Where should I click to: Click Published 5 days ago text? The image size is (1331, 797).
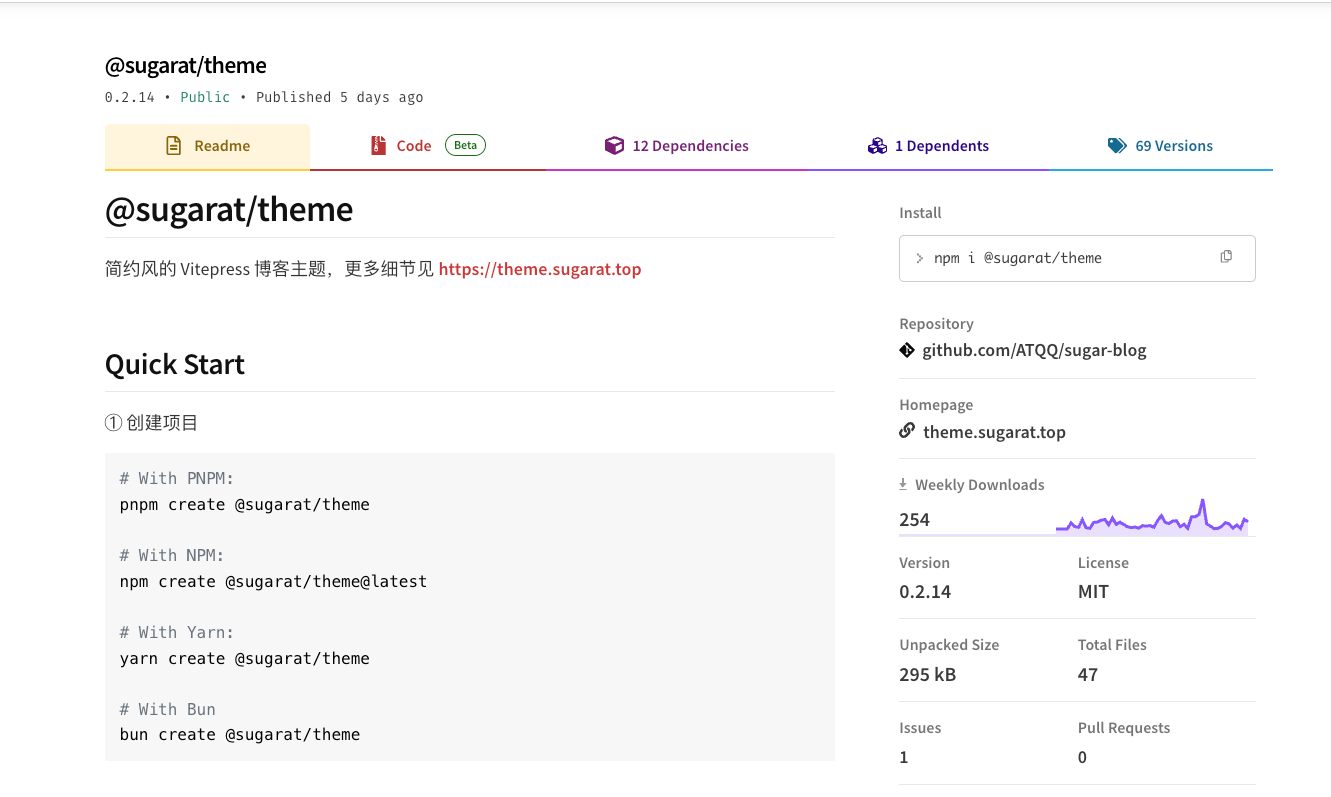(340, 97)
